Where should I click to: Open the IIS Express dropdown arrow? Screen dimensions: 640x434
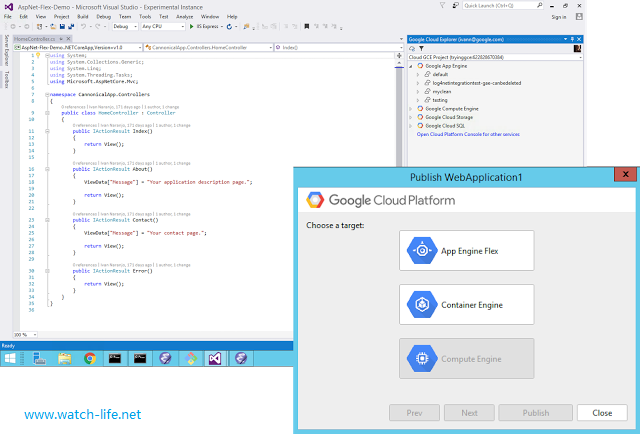(222, 27)
